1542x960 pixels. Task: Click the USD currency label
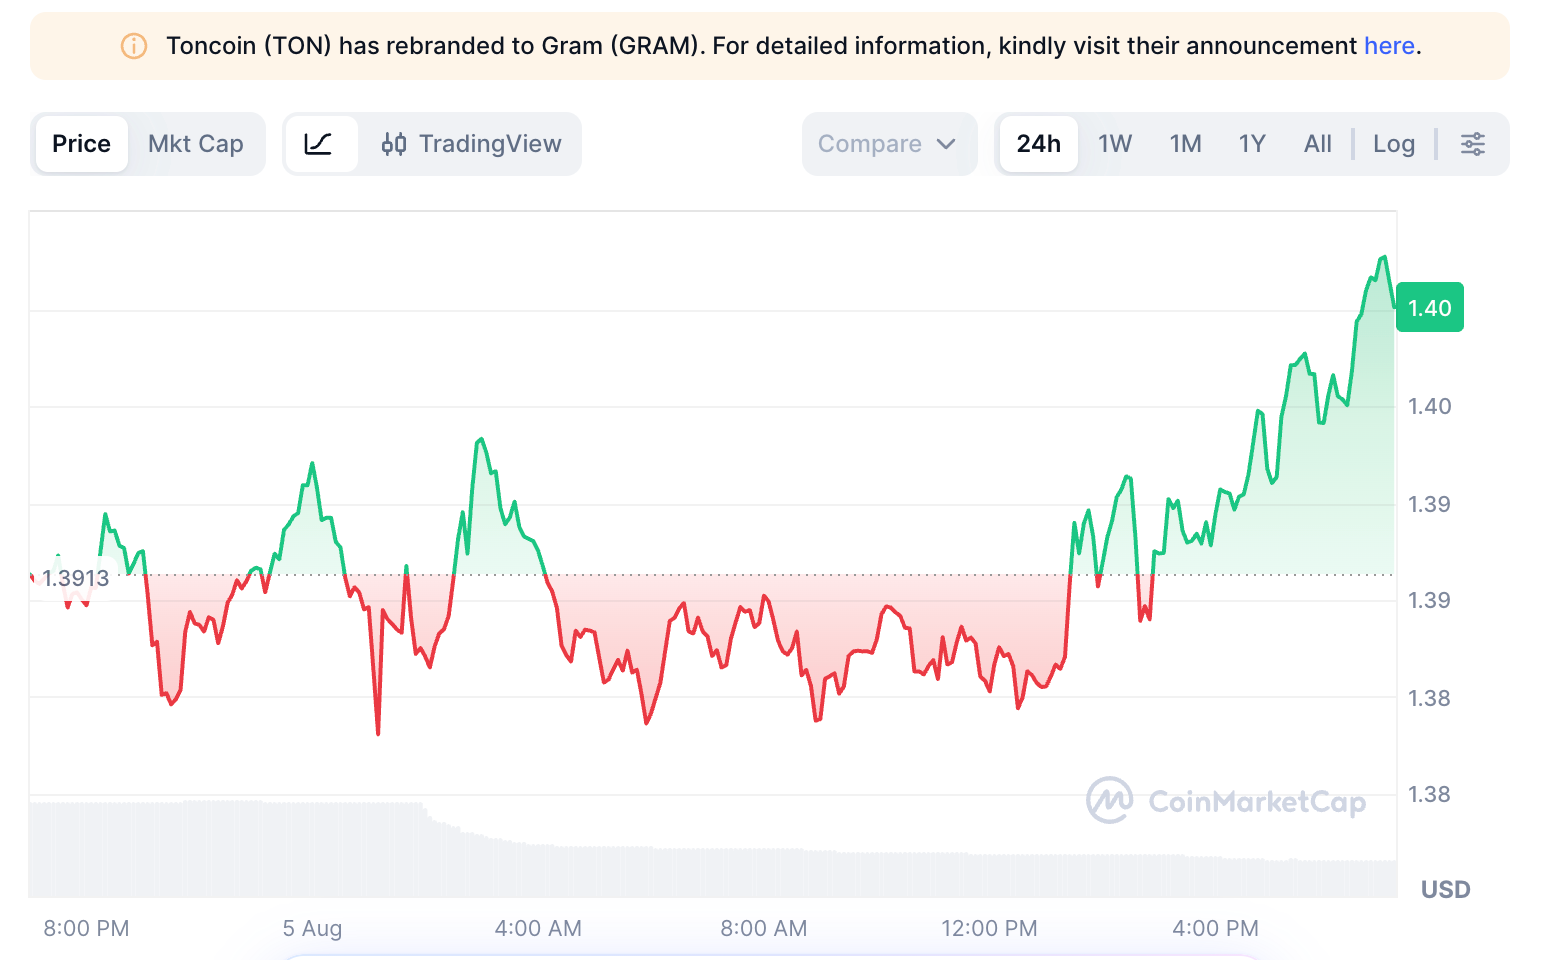point(1446,889)
